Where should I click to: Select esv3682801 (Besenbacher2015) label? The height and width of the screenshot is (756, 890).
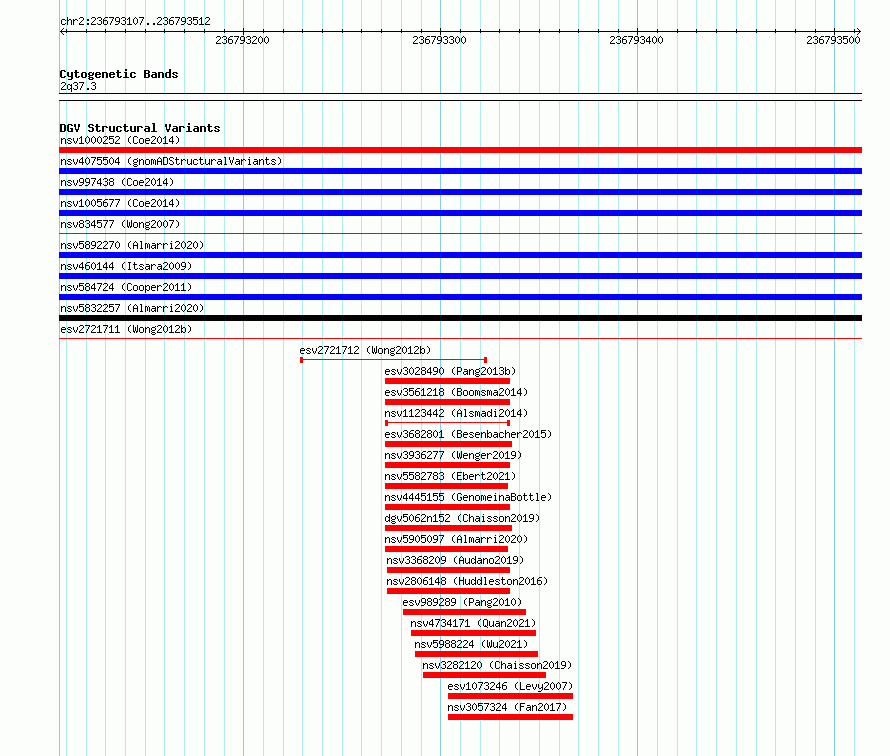[468, 434]
